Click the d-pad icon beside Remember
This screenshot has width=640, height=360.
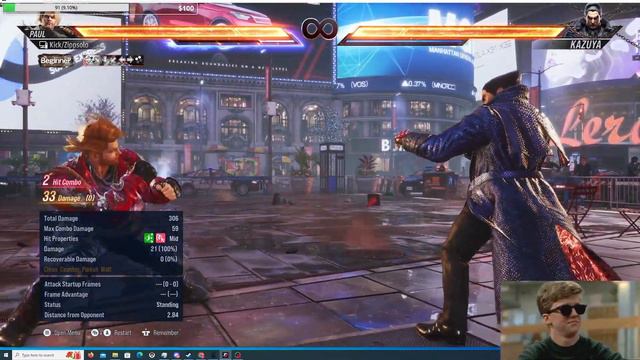click(146, 333)
